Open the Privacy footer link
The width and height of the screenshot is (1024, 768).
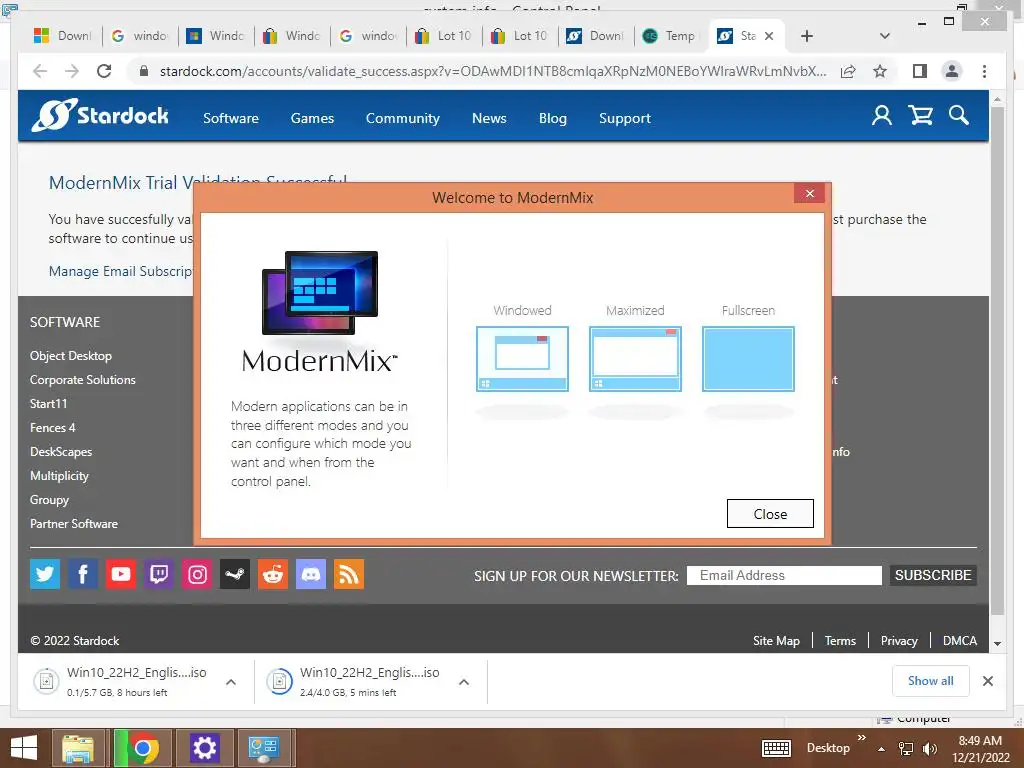click(x=899, y=641)
